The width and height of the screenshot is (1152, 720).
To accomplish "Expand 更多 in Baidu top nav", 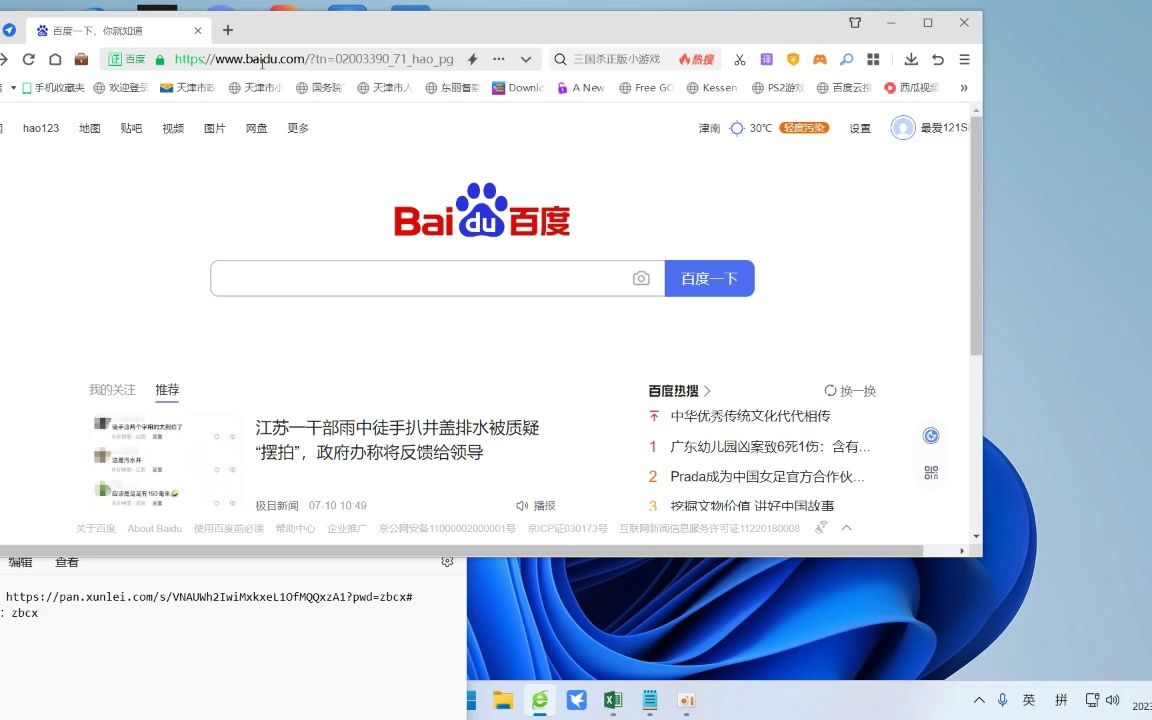I will click(x=298, y=128).
